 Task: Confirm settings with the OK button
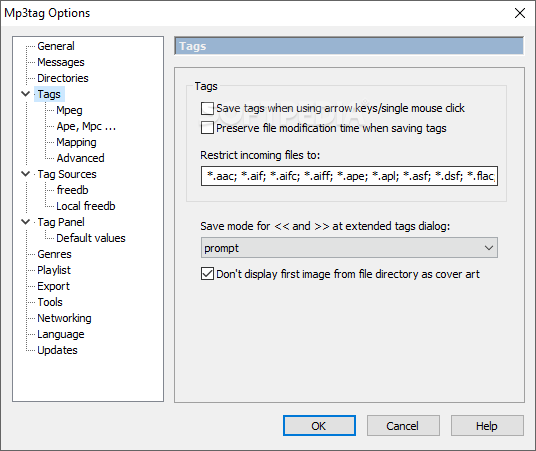pos(319,426)
